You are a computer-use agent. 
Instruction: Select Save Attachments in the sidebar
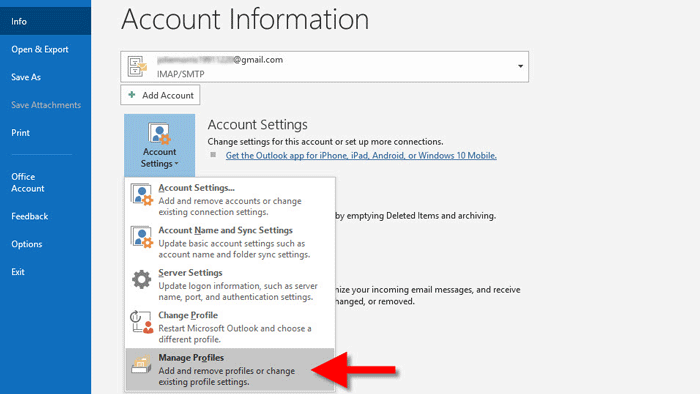pyautogui.click(x=46, y=105)
